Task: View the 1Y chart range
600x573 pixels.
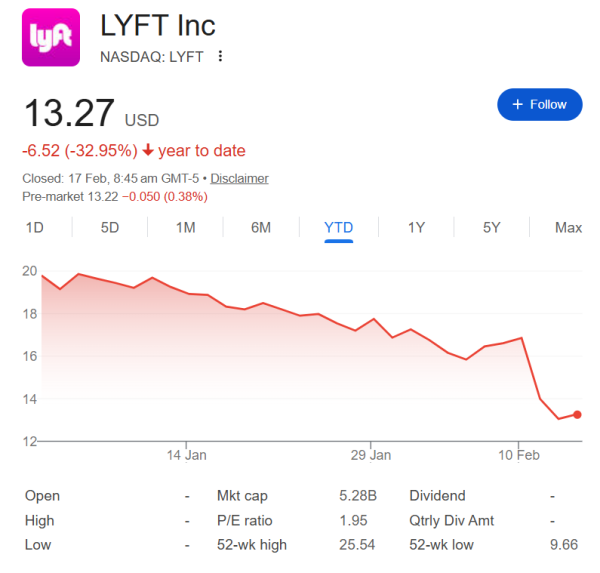Action: (416, 227)
